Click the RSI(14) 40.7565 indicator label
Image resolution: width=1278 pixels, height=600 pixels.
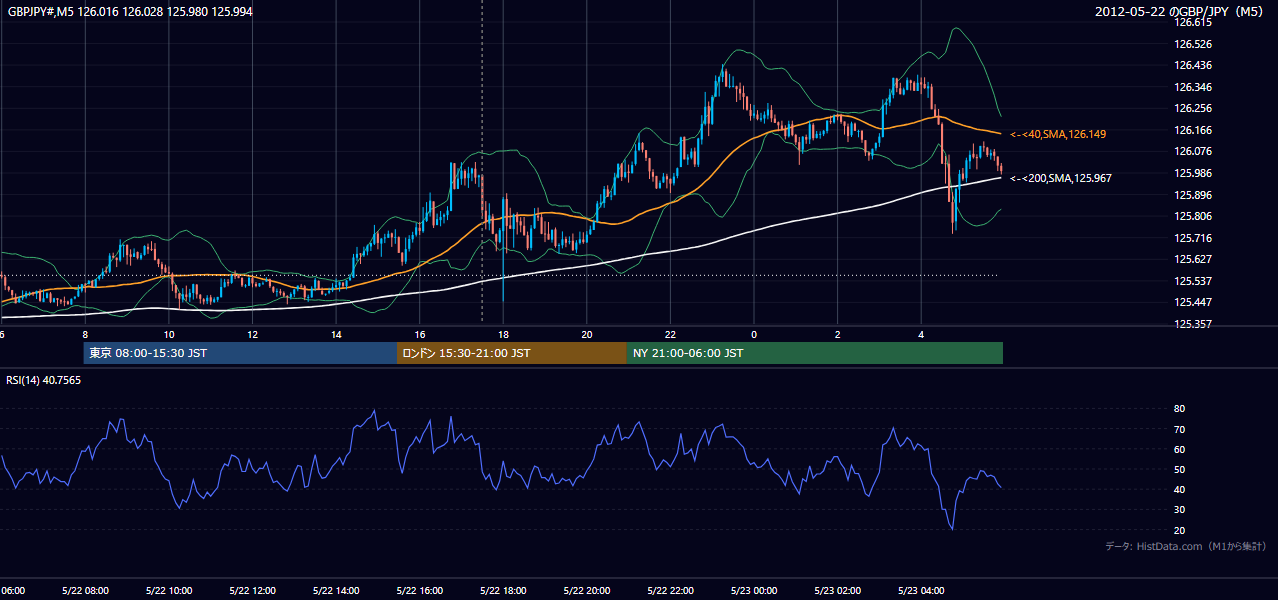(x=44, y=380)
